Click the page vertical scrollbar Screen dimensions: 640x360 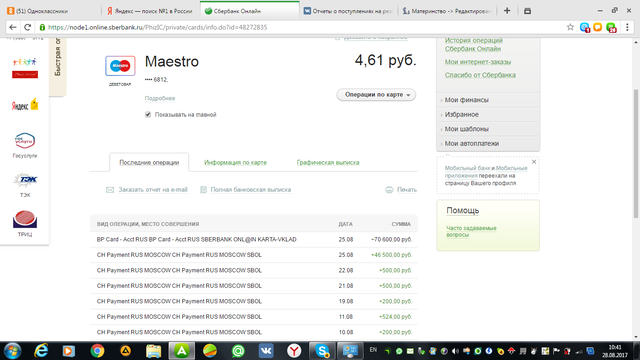(x=636, y=154)
